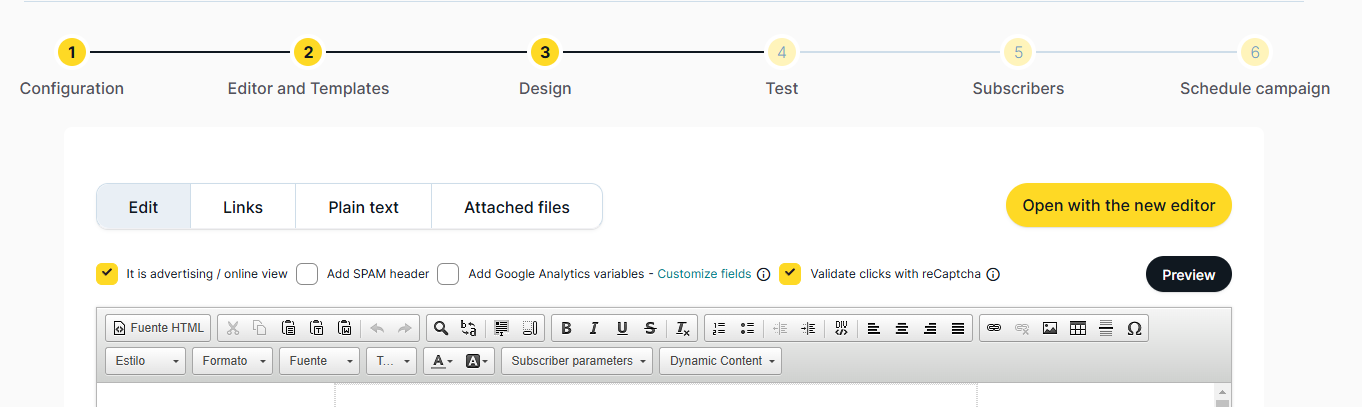
Task: Insert an image into the email
Action: [x=1050, y=328]
